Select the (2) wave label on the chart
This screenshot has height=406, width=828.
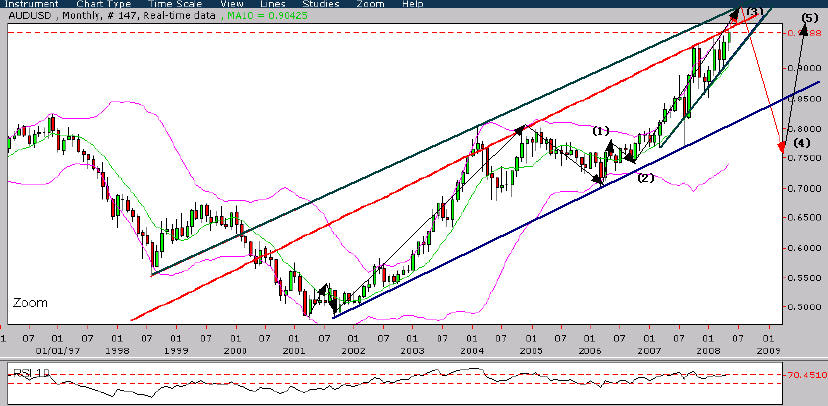[x=646, y=178]
